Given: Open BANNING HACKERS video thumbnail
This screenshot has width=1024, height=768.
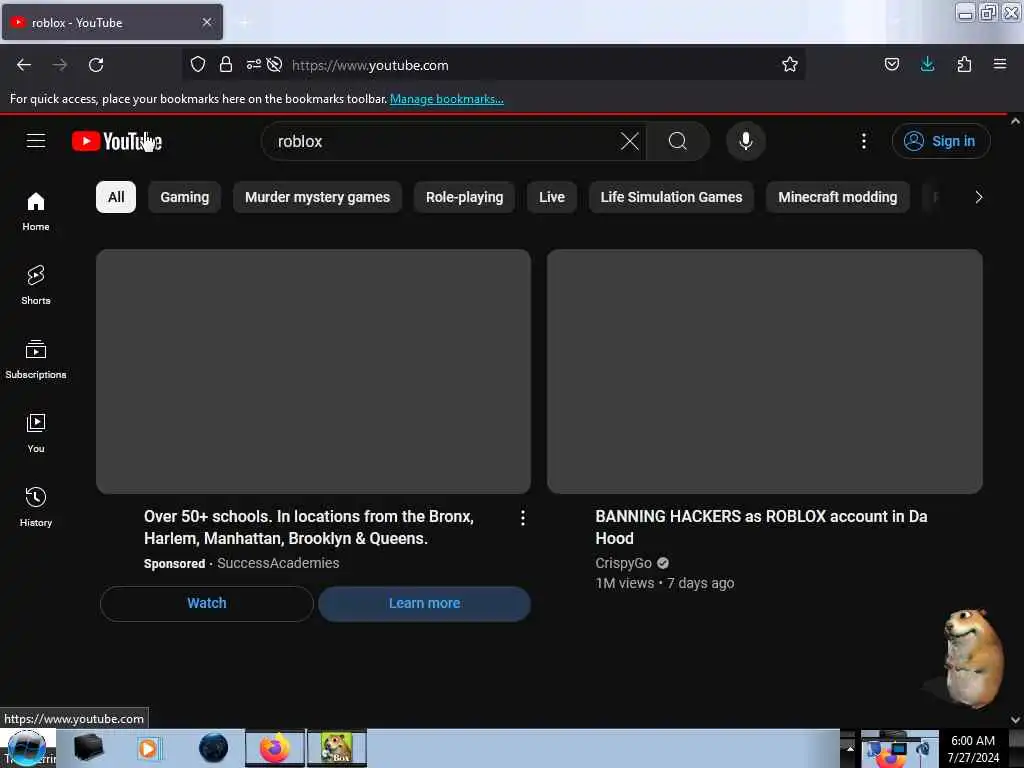Looking at the screenshot, I should pos(765,371).
